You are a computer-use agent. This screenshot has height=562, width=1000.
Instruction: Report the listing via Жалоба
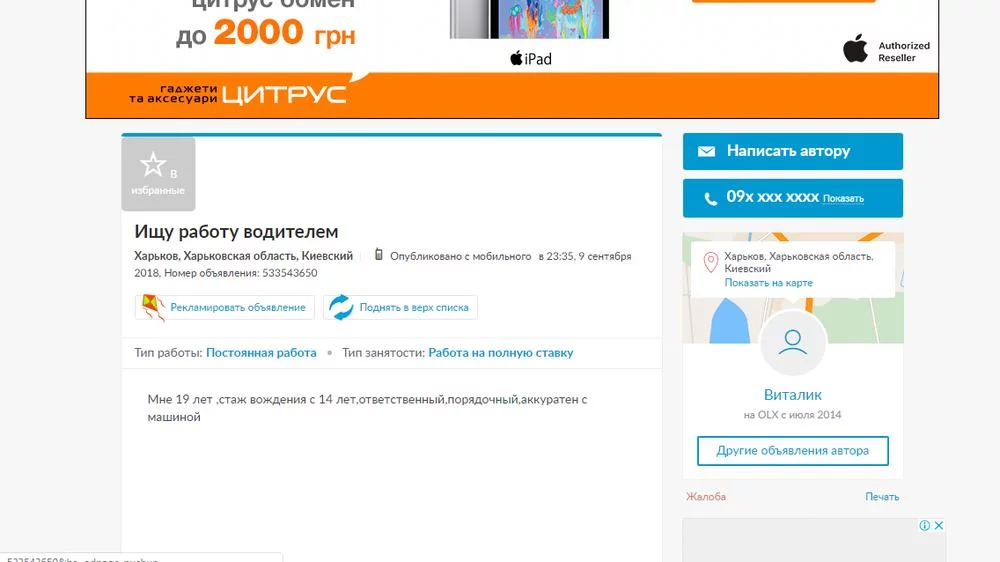click(706, 496)
